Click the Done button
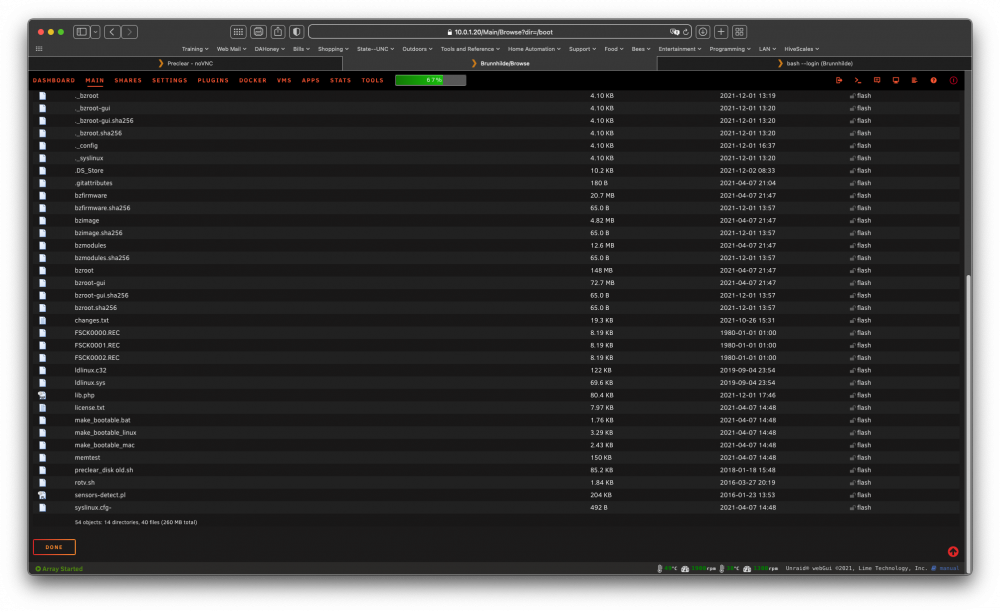This screenshot has height=612, width=1000. [54, 547]
